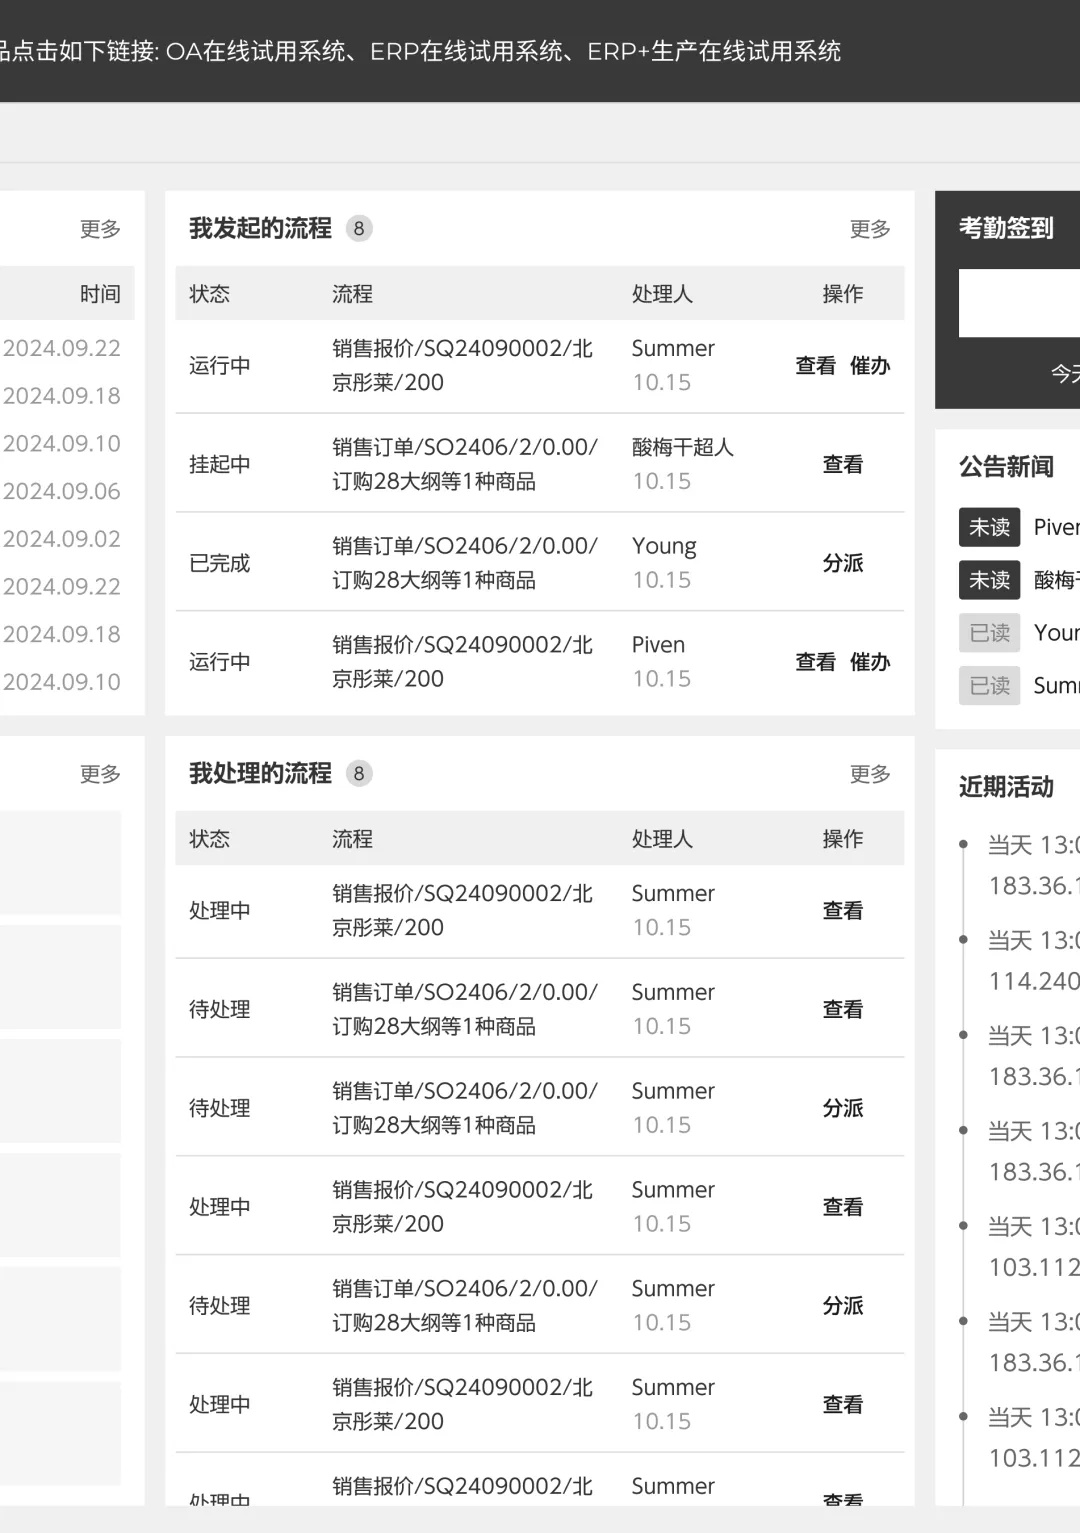The height and width of the screenshot is (1533, 1080).
Task: Click the count badge 8 beside 我发起的流程
Action: click(x=359, y=228)
